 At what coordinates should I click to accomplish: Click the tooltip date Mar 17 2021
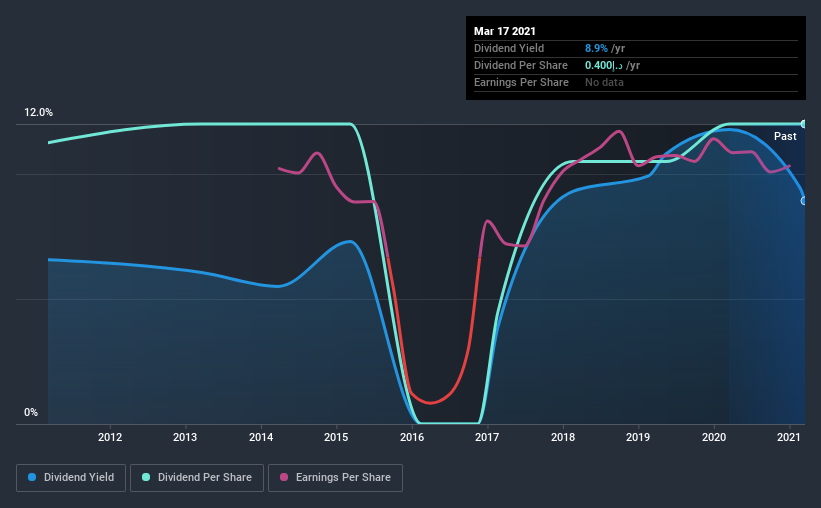pyautogui.click(x=505, y=31)
